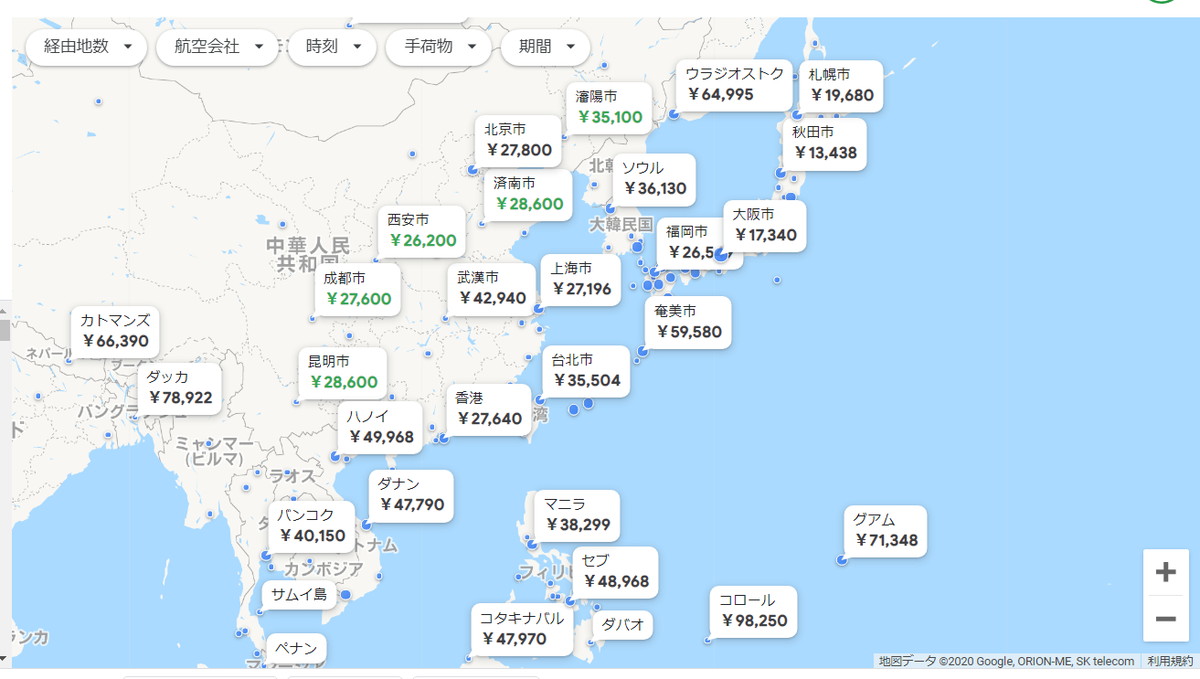The image size is (1200, 679).
Task: Pick the 瀋陽市 ¥35,100 destination card
Action: click(610, 108)
